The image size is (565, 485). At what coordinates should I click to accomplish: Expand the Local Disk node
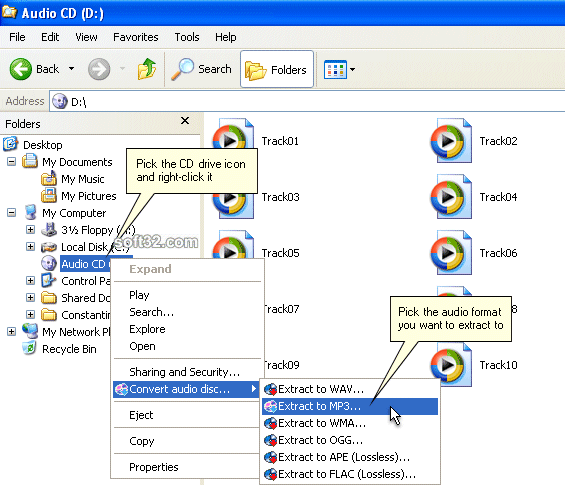coord(31,246)
